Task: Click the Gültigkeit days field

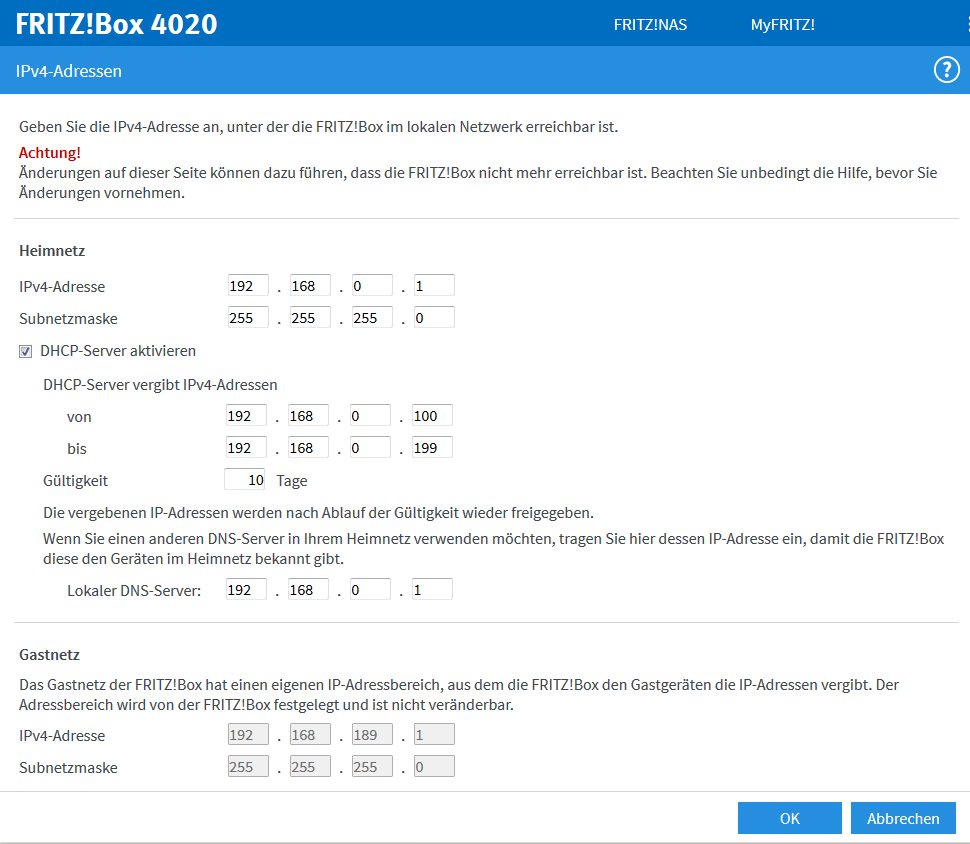Action: pyautogui.click(x=244, y=480)
